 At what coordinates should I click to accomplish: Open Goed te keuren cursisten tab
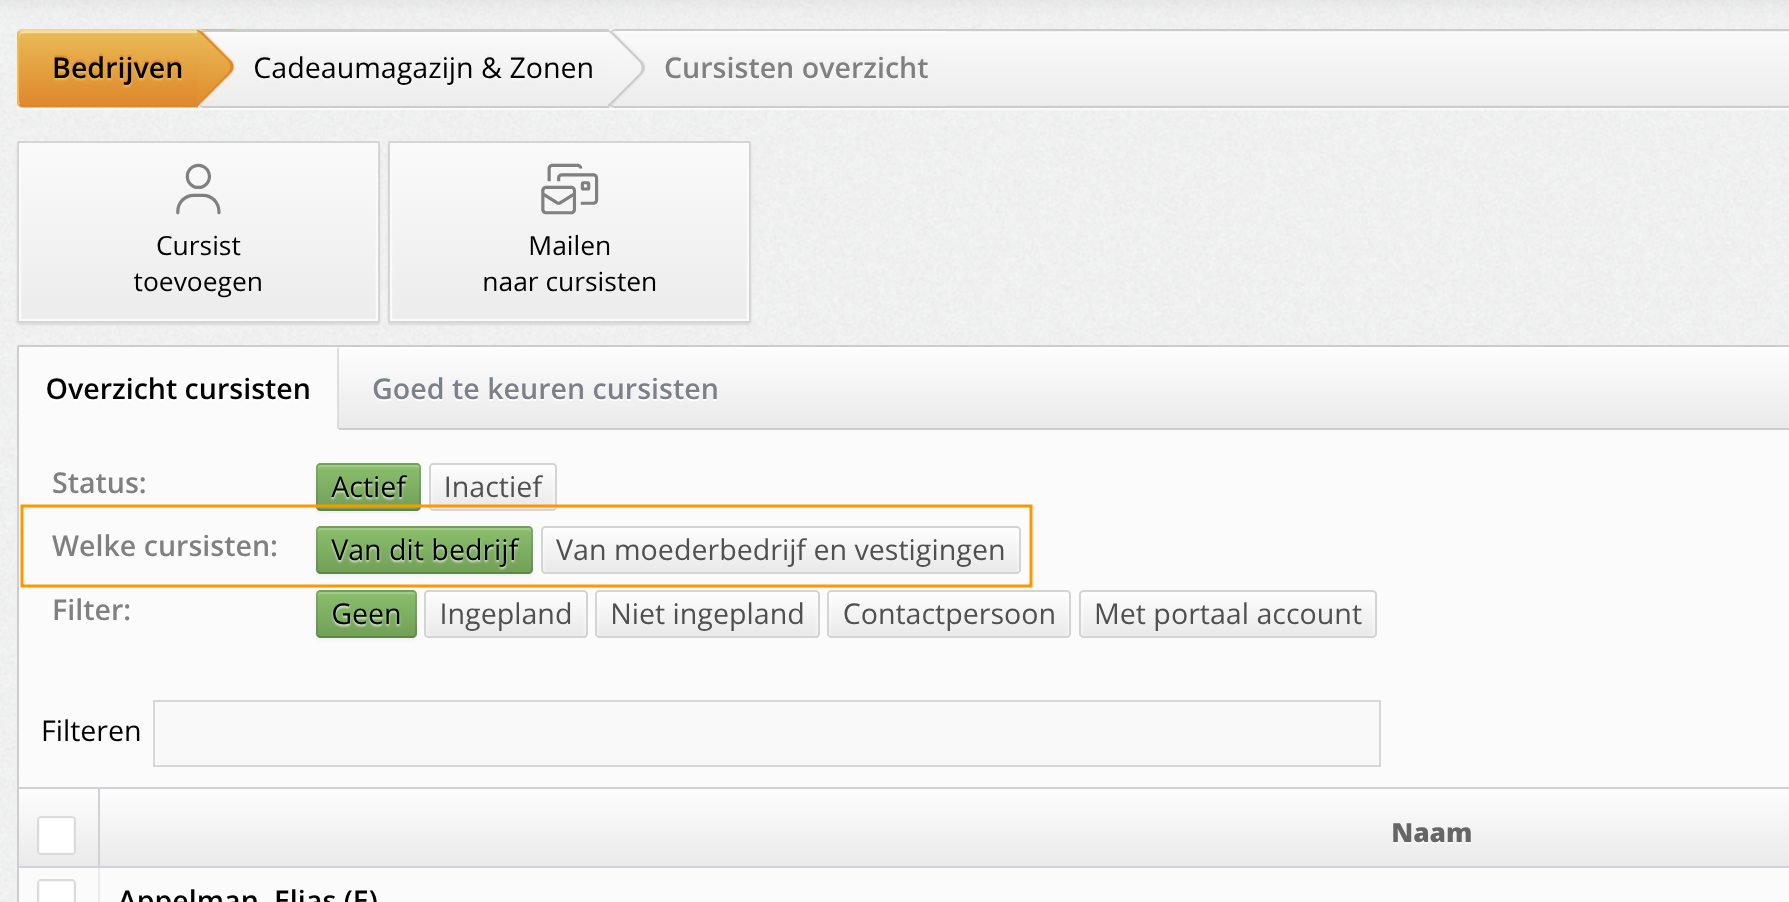coord(545,389)
